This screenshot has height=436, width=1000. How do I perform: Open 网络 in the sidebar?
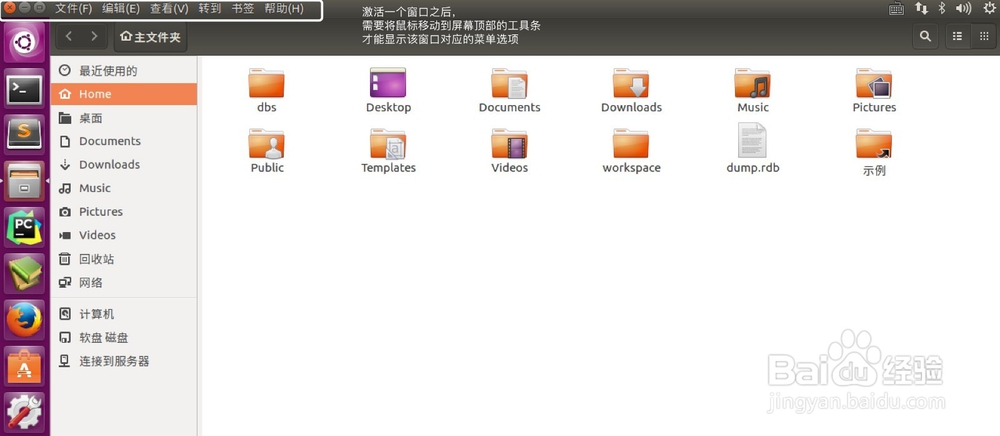click(124, 283)
